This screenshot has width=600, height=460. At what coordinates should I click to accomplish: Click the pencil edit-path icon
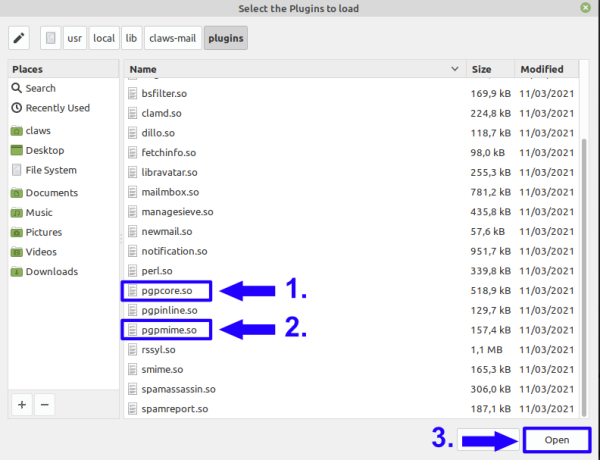[18, 39]
